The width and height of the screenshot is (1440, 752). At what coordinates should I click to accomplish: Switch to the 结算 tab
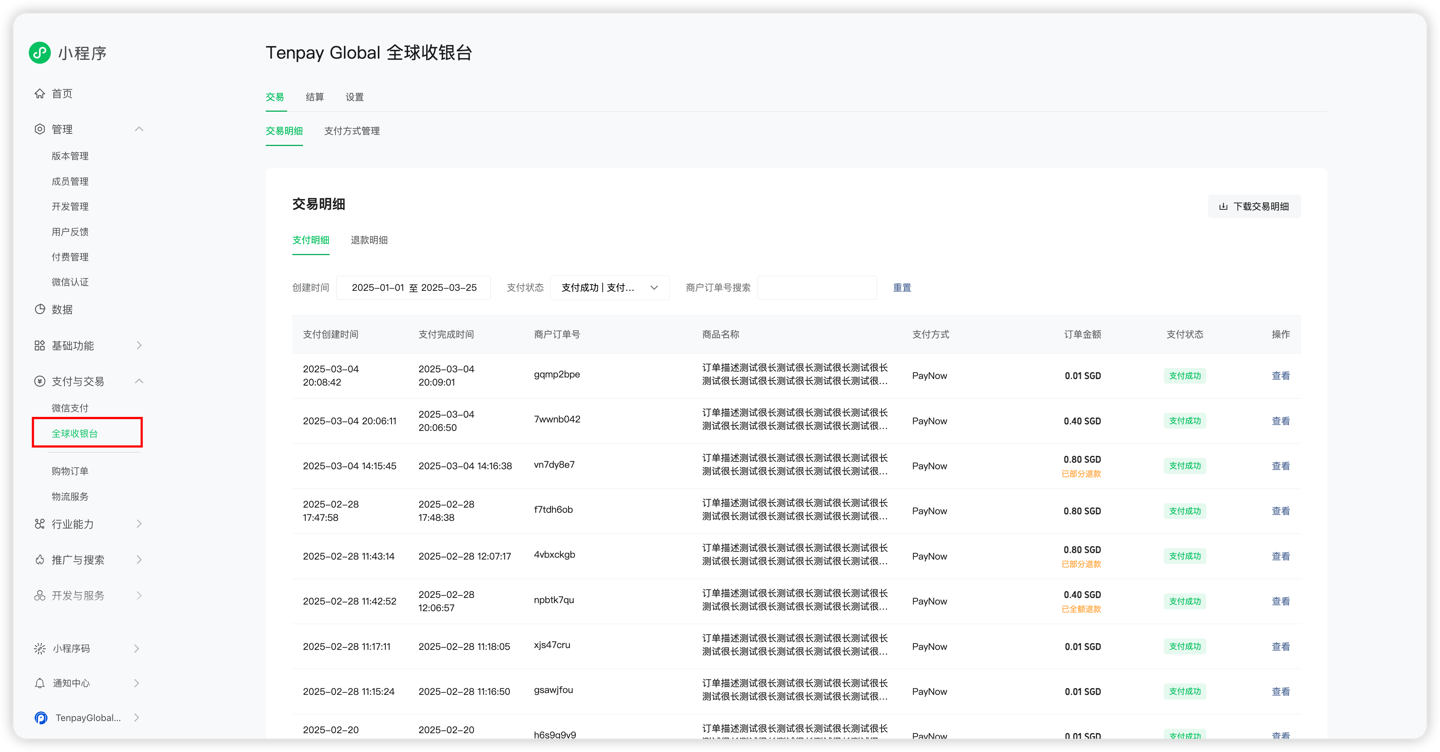pyautogui.click(x=315, y=97)
